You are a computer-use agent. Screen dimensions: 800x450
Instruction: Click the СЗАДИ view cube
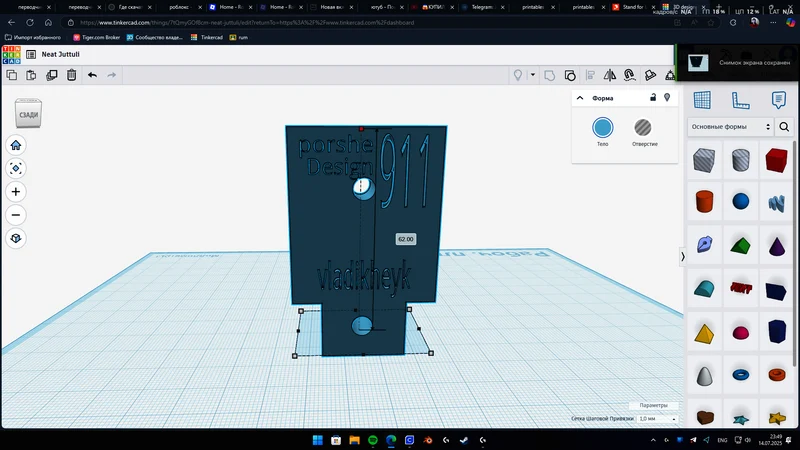point(29,114)
